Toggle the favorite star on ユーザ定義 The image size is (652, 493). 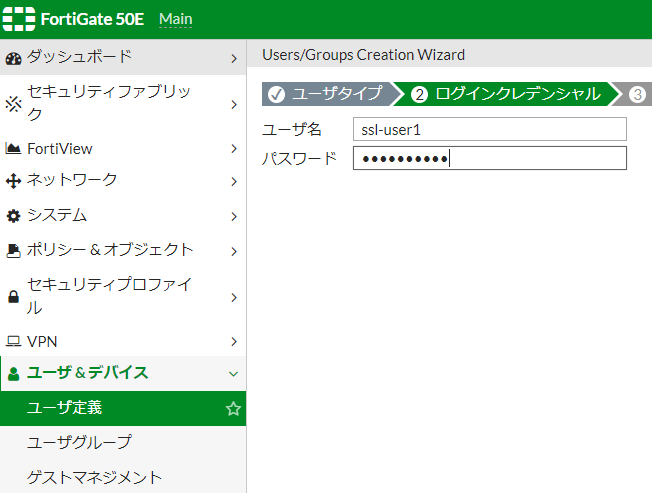[x=233, y=409]
